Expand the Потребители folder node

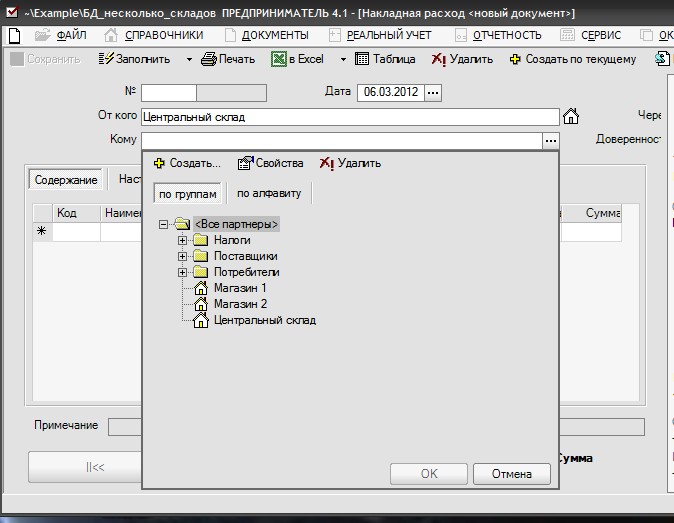pyautogui.click(x=182, y=272)
